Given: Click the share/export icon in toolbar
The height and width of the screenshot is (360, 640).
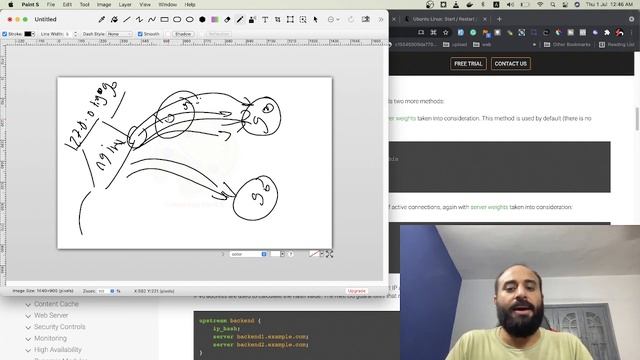Looking at the screenshot, I should coord(366,19).
